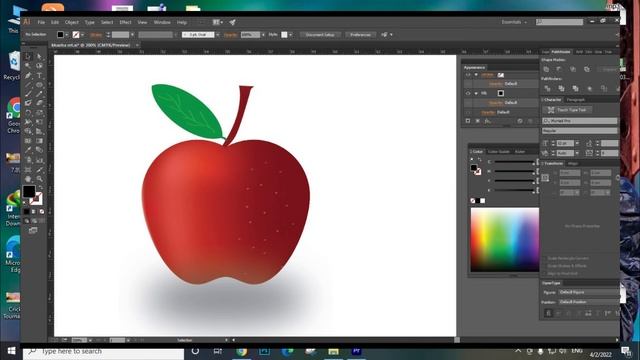Viewport: 640px width, 360px height.
Task: Click the Cyan slider in Color panel
Action: [x=514, y=162]
